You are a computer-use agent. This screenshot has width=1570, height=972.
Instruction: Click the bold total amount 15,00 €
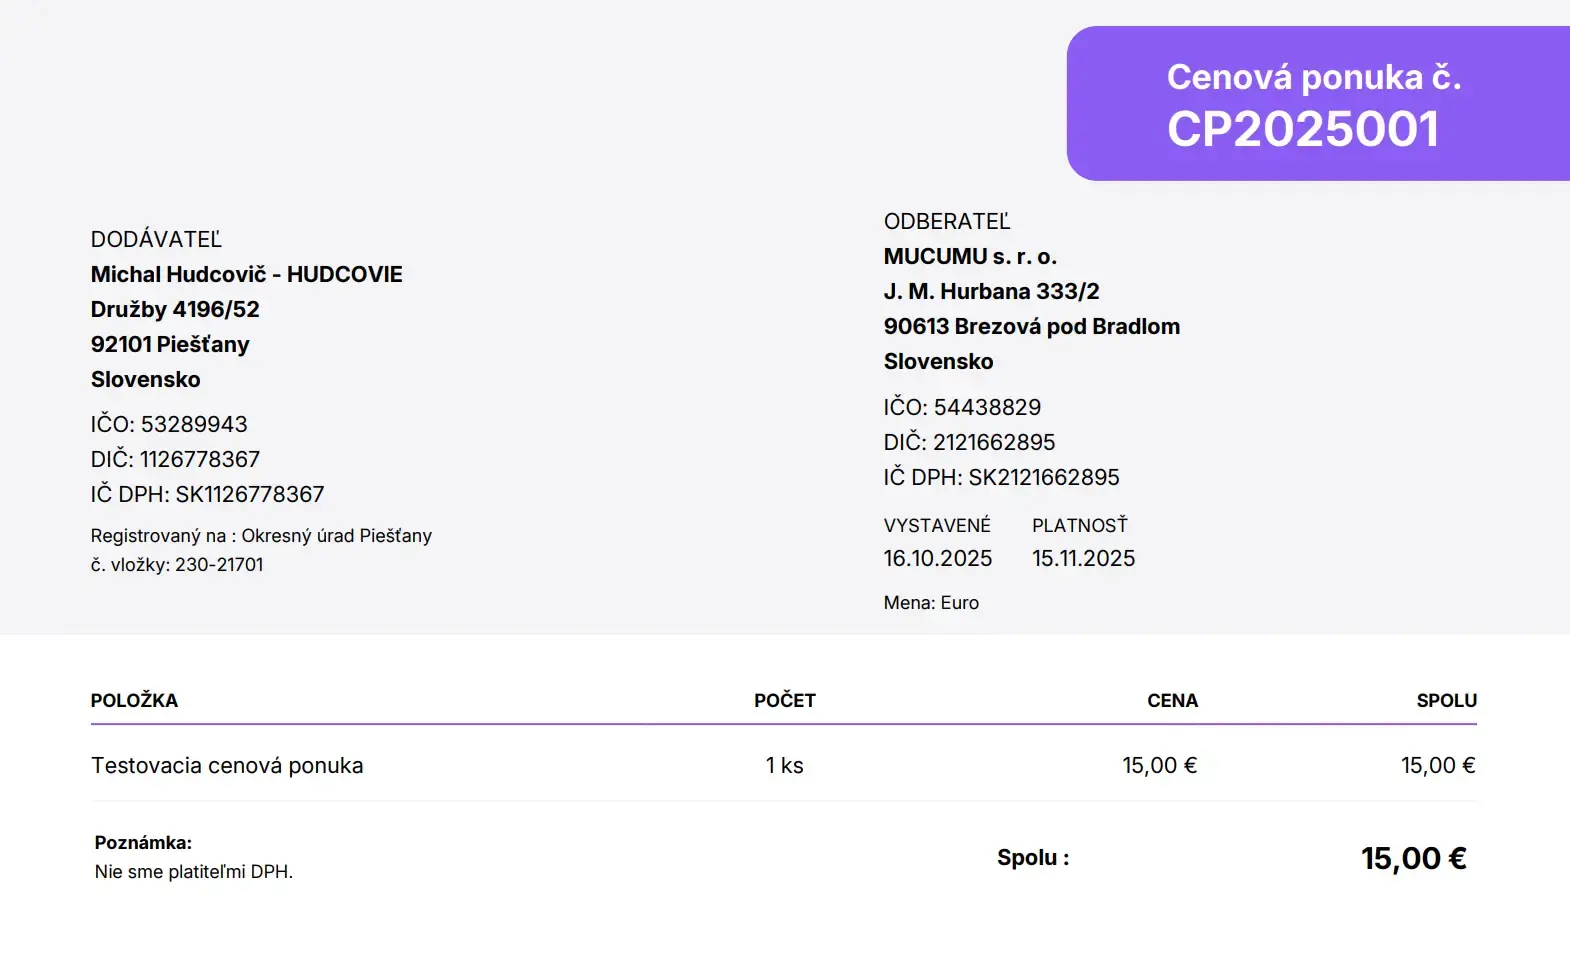[x=1413, y=858]
